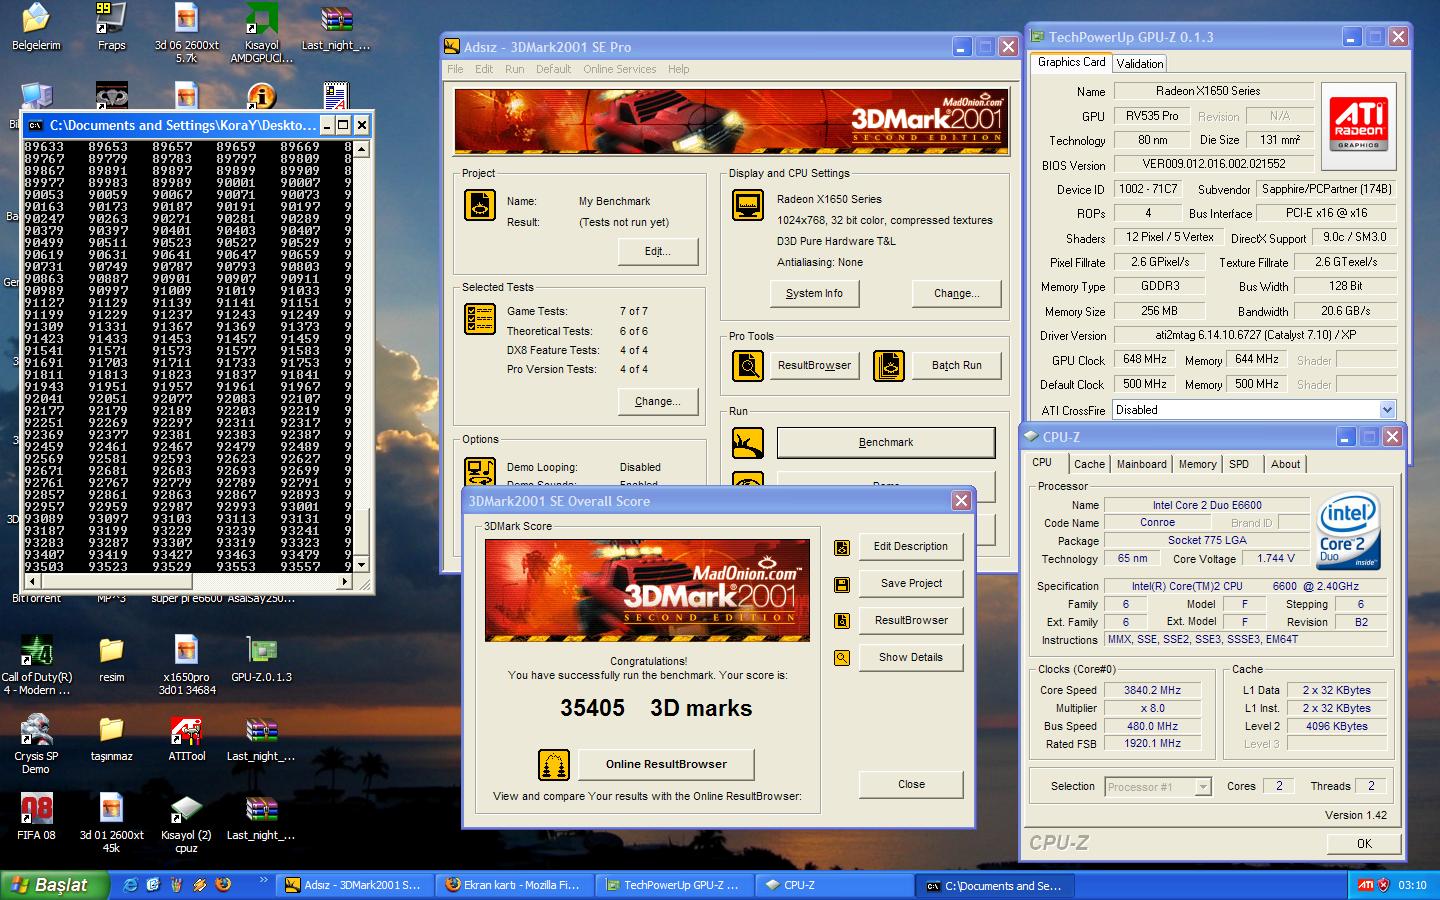1440x900 pixels.
Task: Open 3d 01 2600xt 45k desktop file
Action: [x=111, y=823]
